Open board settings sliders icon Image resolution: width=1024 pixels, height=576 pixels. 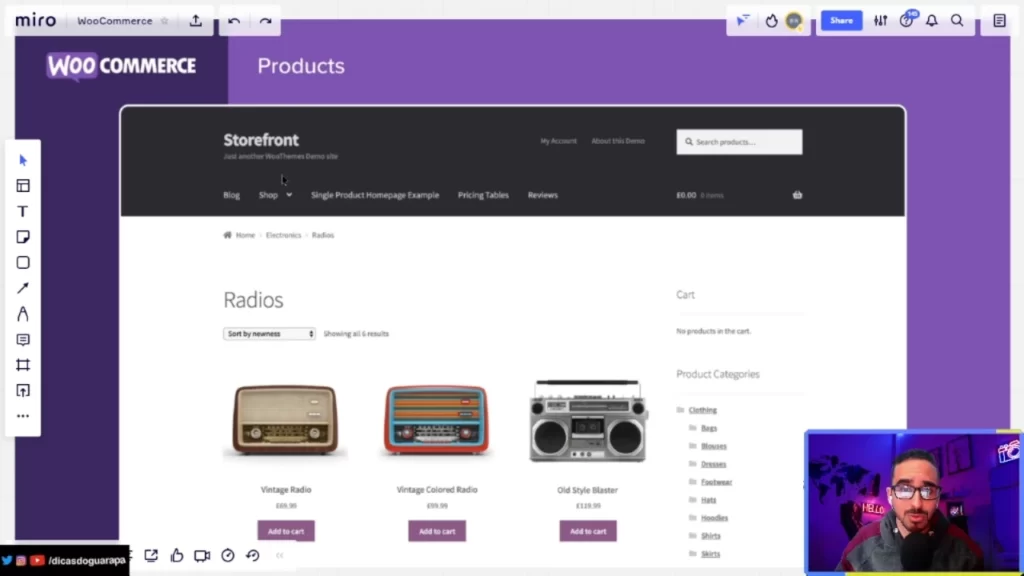click(880, 21)
